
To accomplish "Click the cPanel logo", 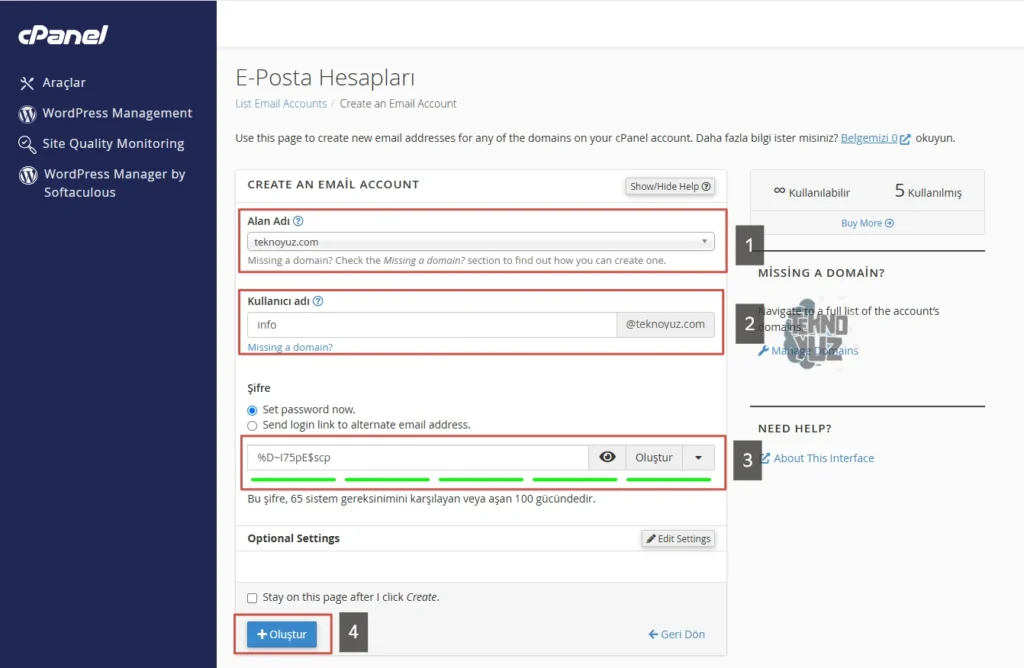I will (63, 35).
